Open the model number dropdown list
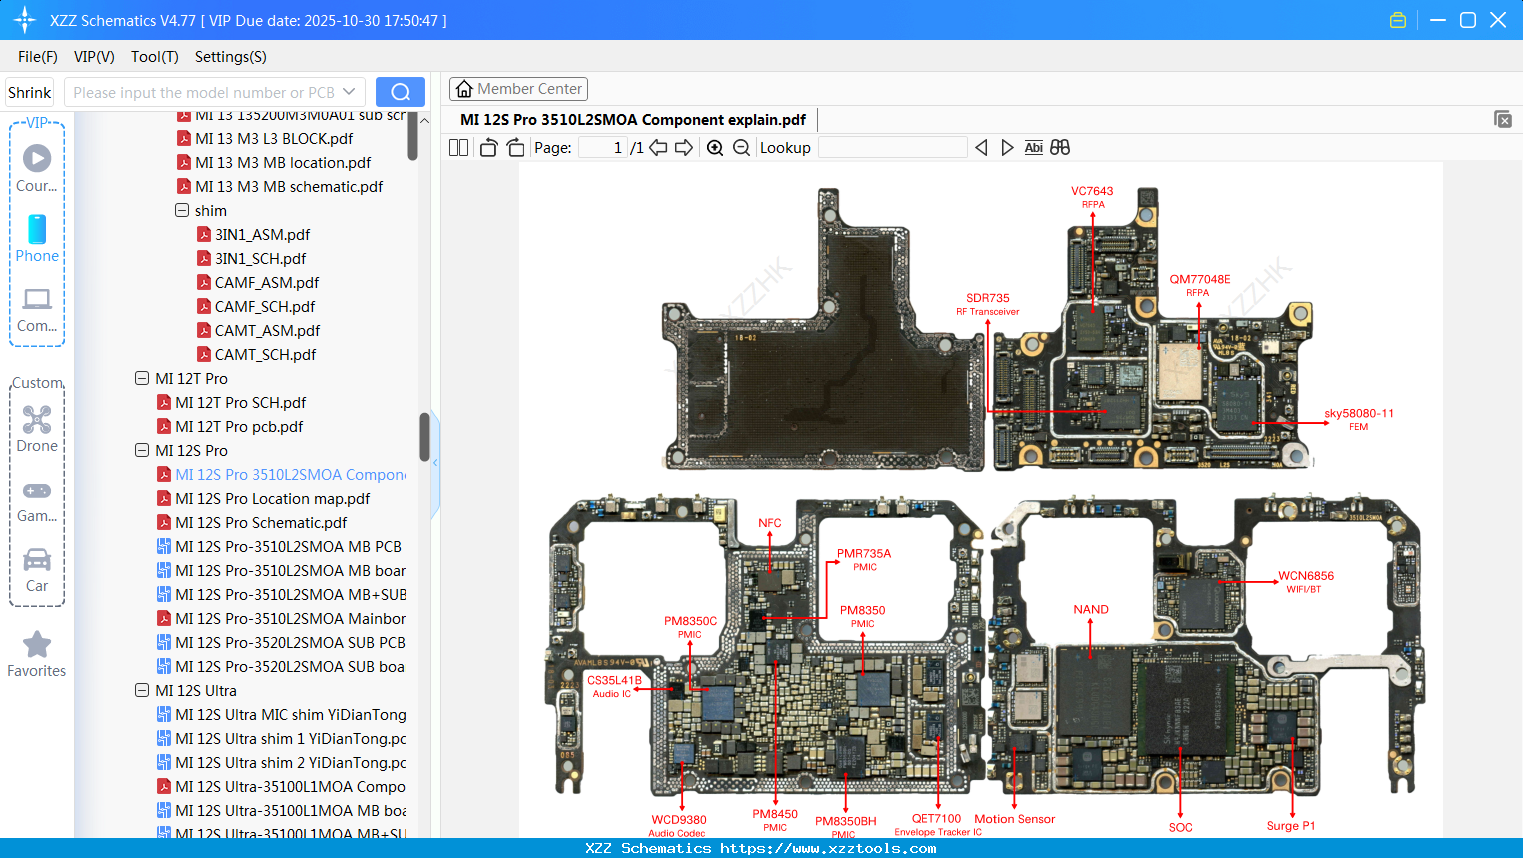The height and width of the screenshot is (858, 1523). tap(351, 92)
